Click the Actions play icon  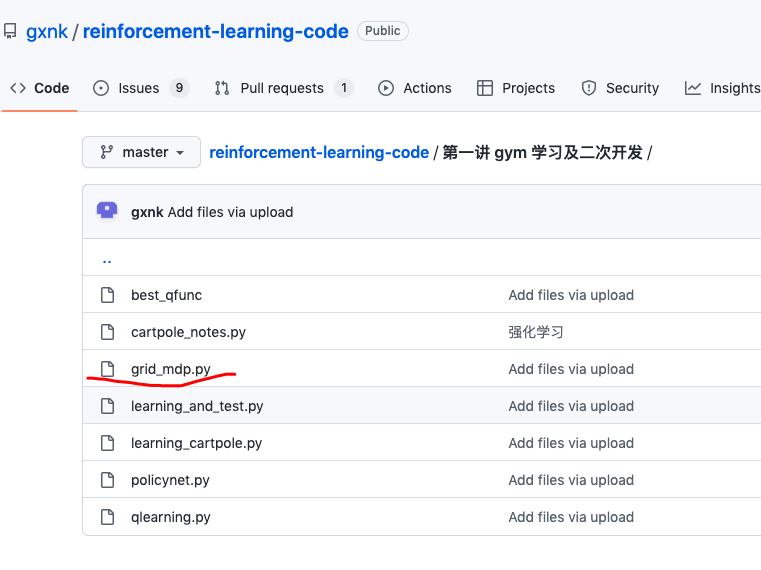coord(386,88)
